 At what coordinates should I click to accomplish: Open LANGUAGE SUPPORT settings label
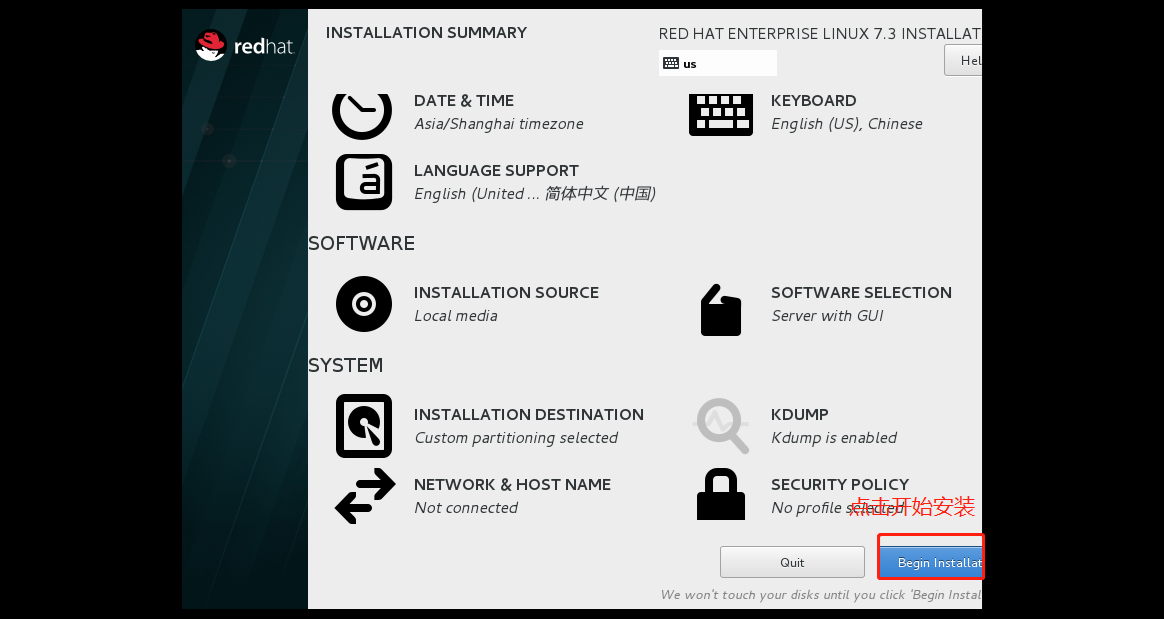(x=496, y=171)
